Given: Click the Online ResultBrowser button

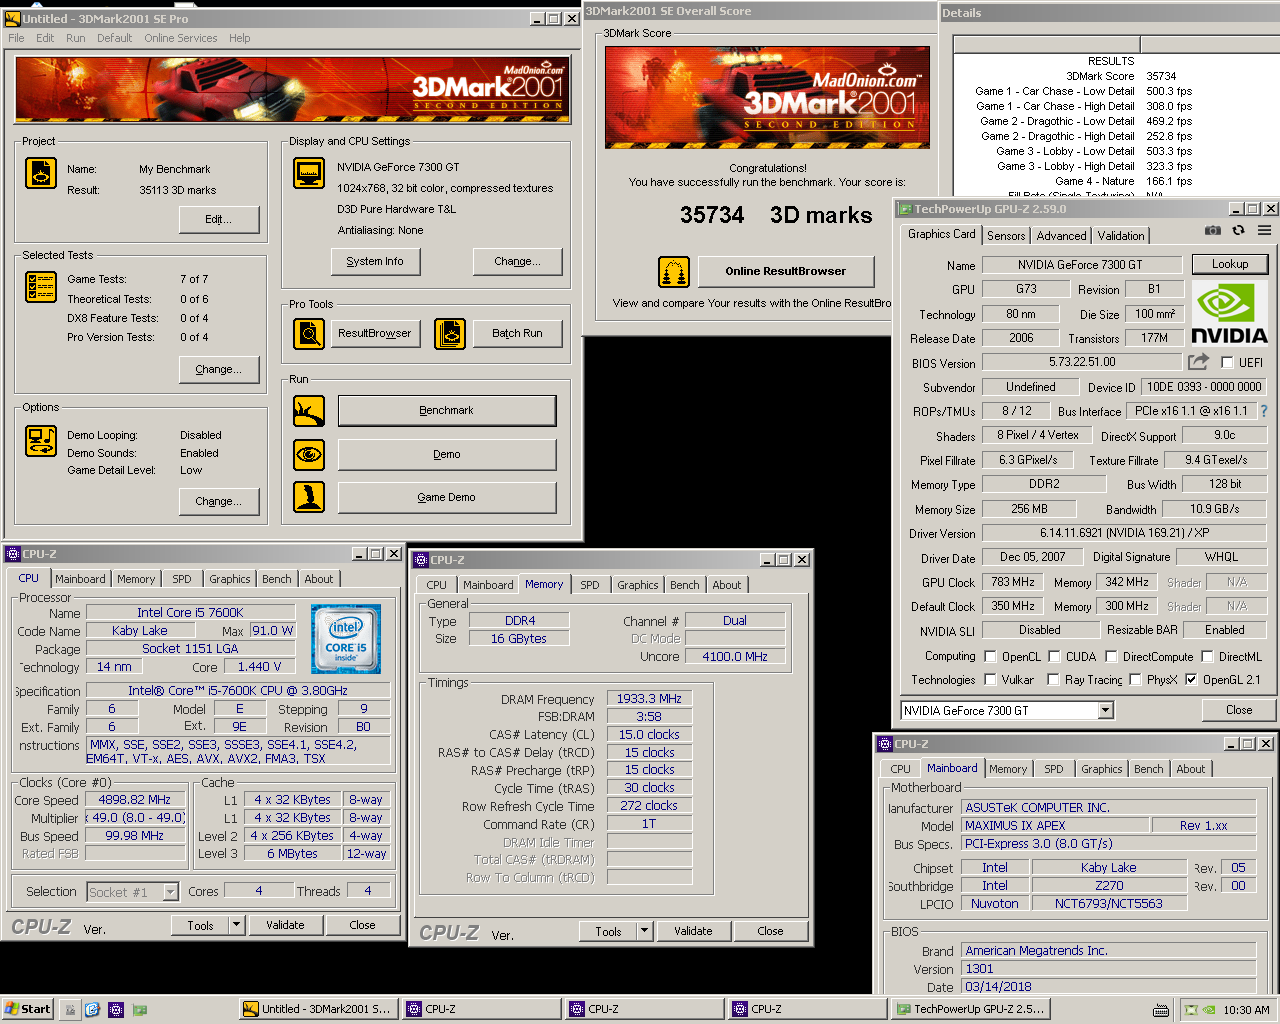Looking at the screenshot, I should pyautogui.click(x=785, y=271).
